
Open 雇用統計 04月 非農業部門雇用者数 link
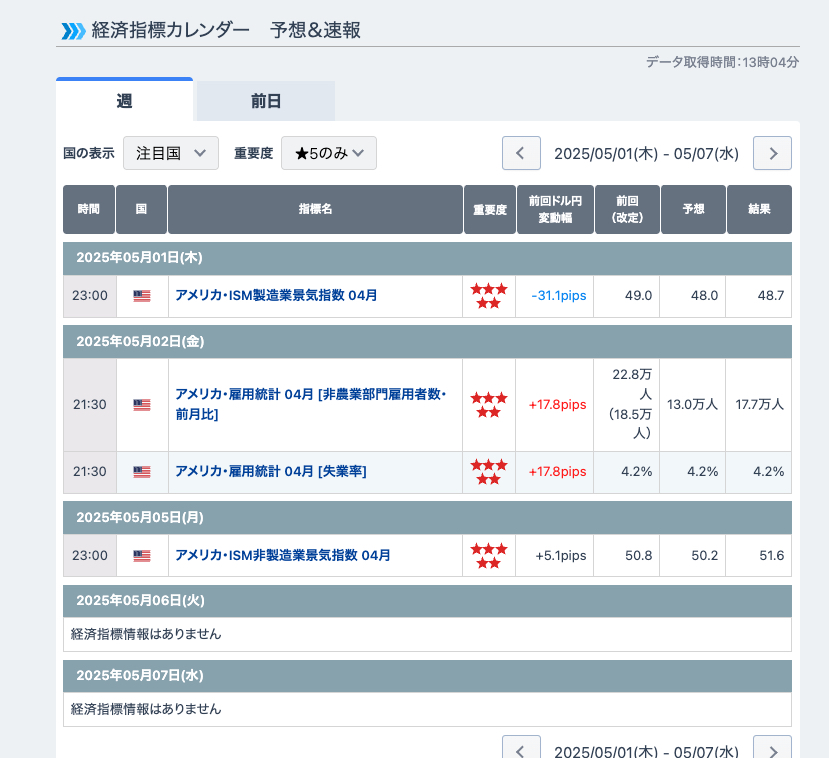311,404
